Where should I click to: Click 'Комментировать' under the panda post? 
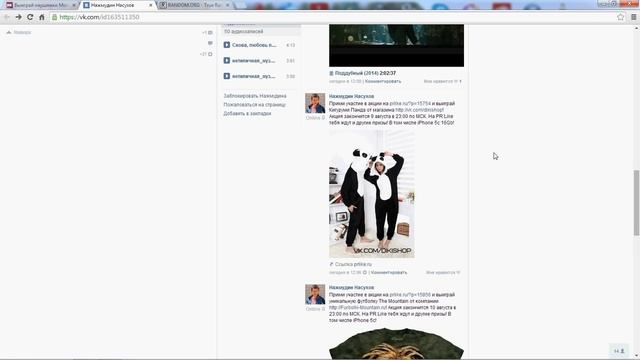pyautogui.click(x=389, y=272)
